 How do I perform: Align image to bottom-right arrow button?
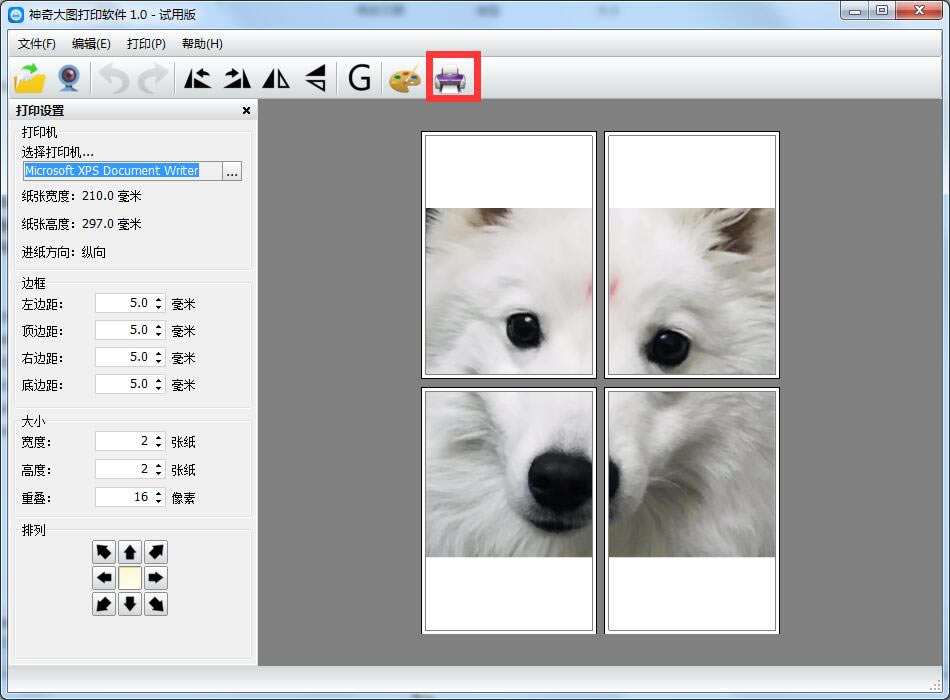(x=156, y=604)
